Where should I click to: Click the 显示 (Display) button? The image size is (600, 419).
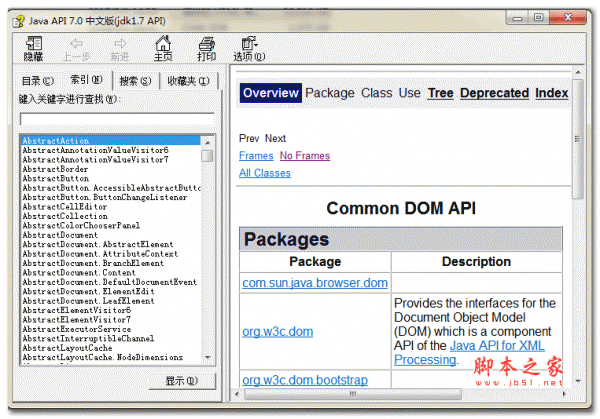coord(181,381)
